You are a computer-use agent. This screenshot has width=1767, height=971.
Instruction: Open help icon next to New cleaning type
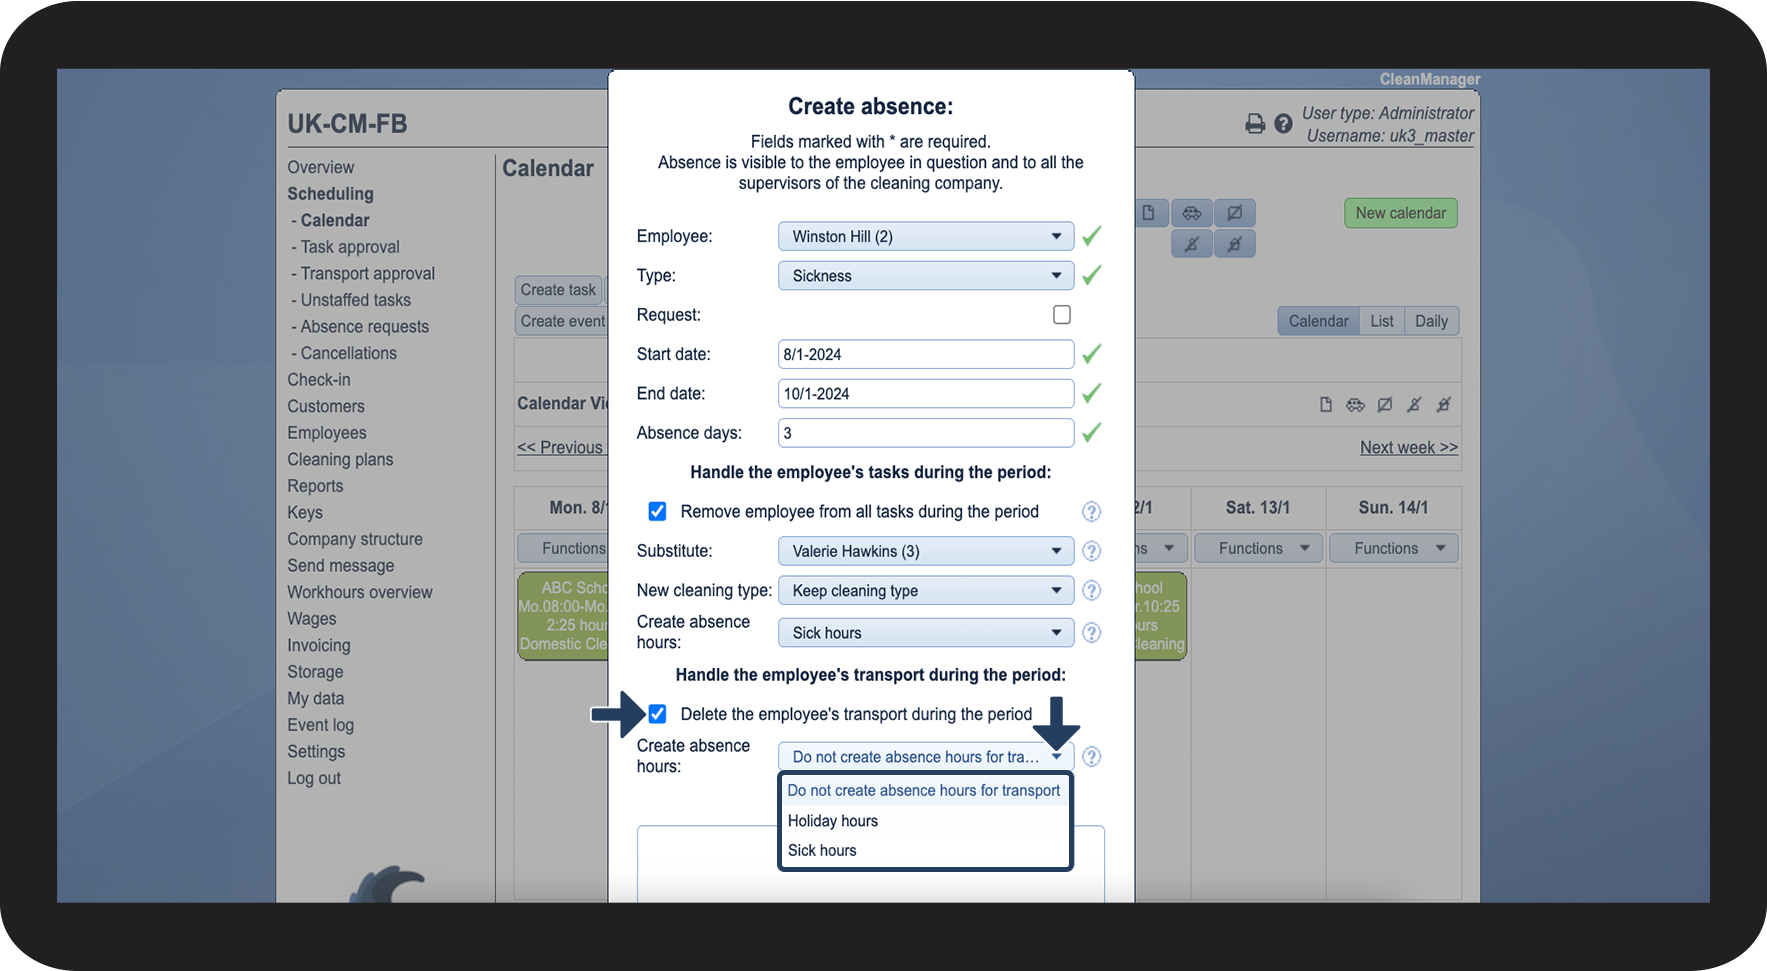(x=1092, y=591)
